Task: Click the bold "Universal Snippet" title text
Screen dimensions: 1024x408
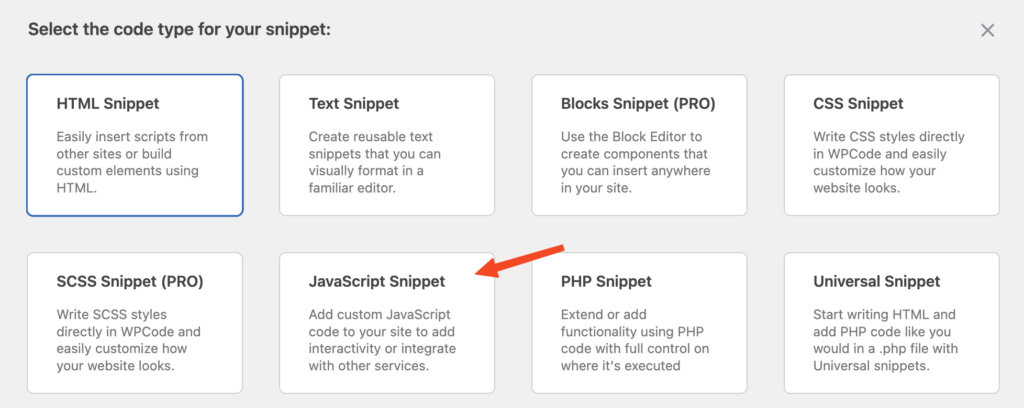Action: (877, 282)
